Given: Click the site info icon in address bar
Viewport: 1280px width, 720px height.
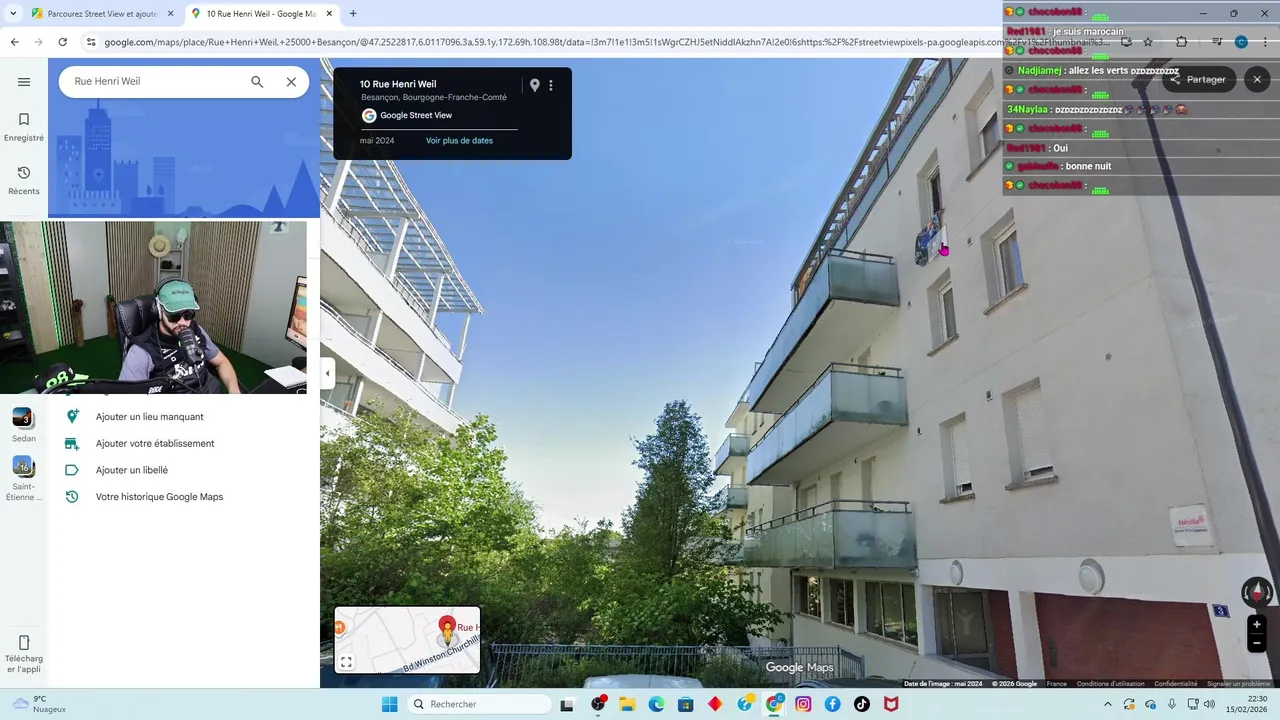Looking at the screenshot, I should point(91,42).
